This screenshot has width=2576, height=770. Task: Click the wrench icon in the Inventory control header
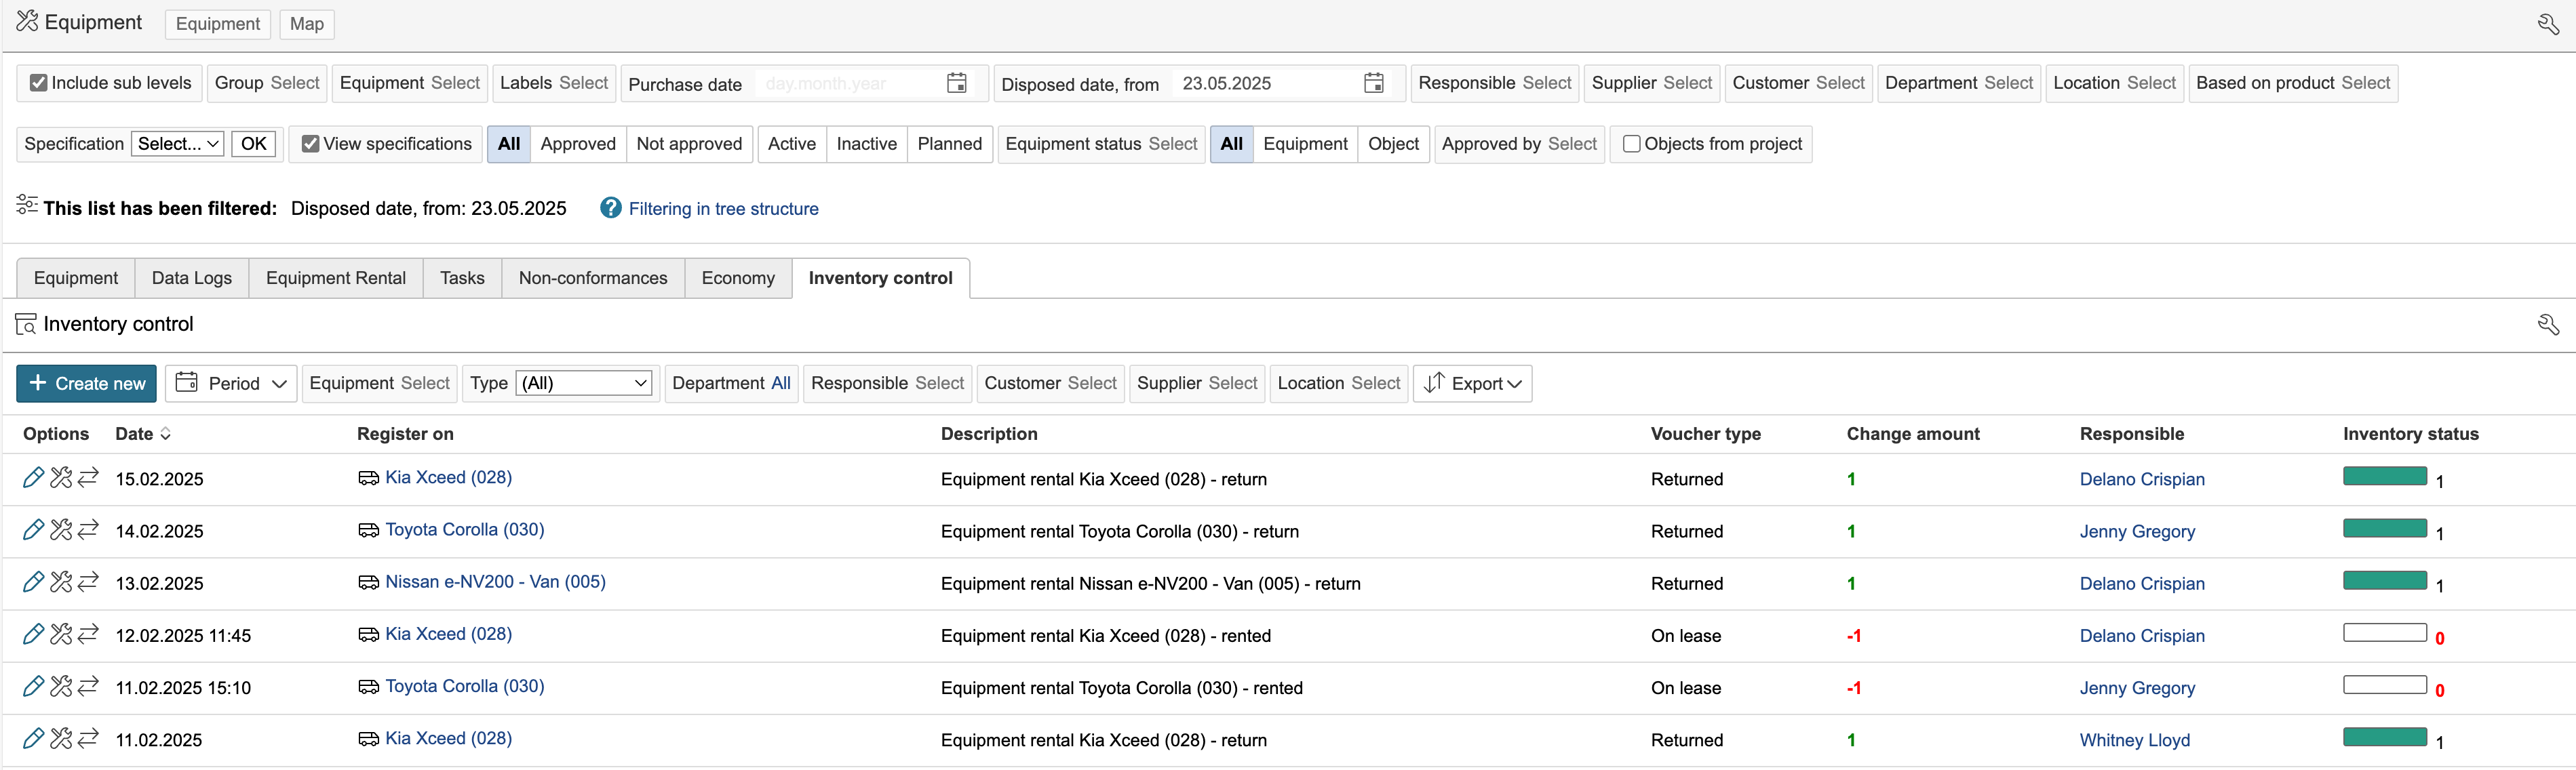(2547, 324)
